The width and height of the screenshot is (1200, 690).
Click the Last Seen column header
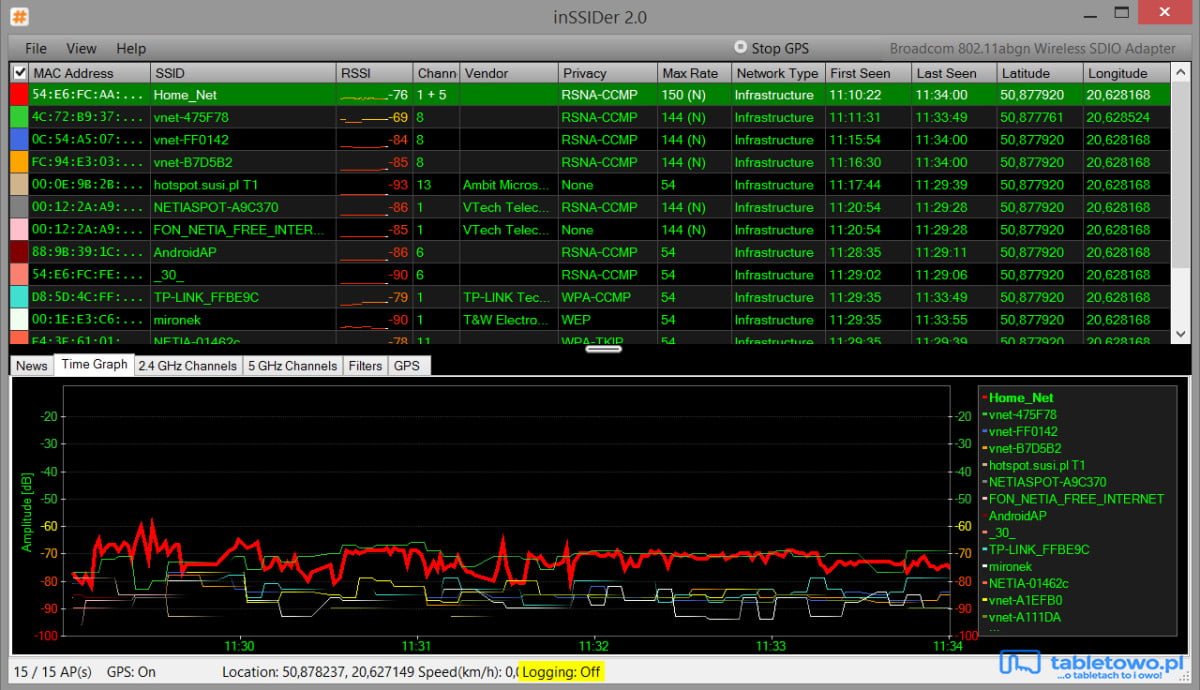[x=955, y=73]
